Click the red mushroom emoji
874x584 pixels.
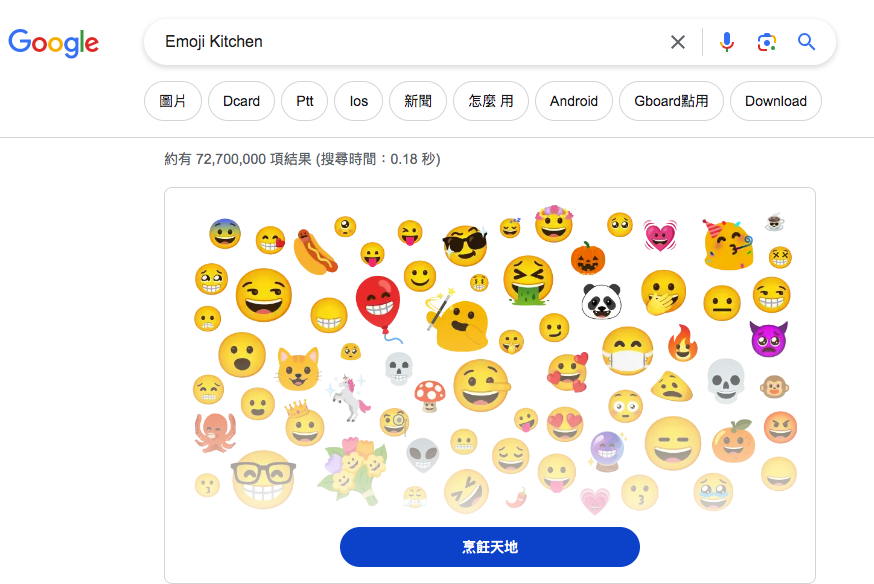430,396
